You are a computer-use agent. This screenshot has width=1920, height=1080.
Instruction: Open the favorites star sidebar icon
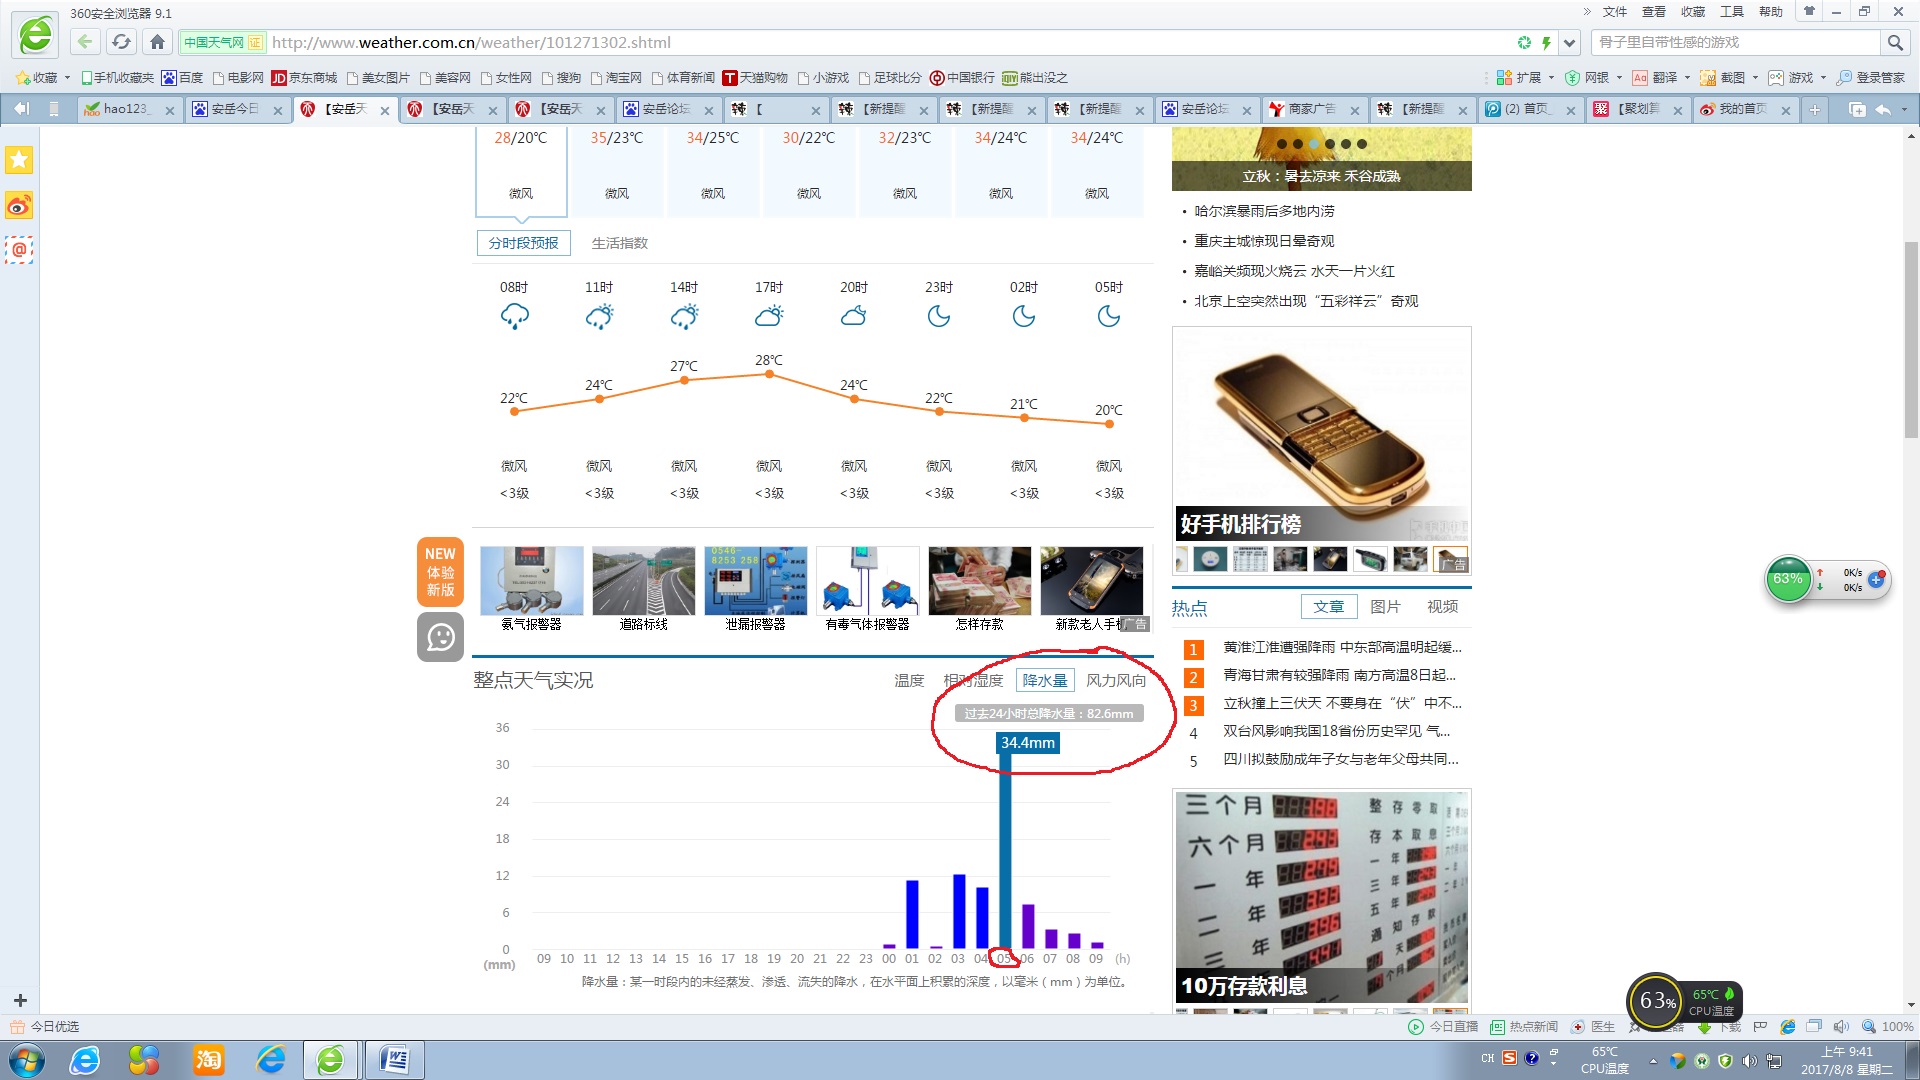coord(19,160)
